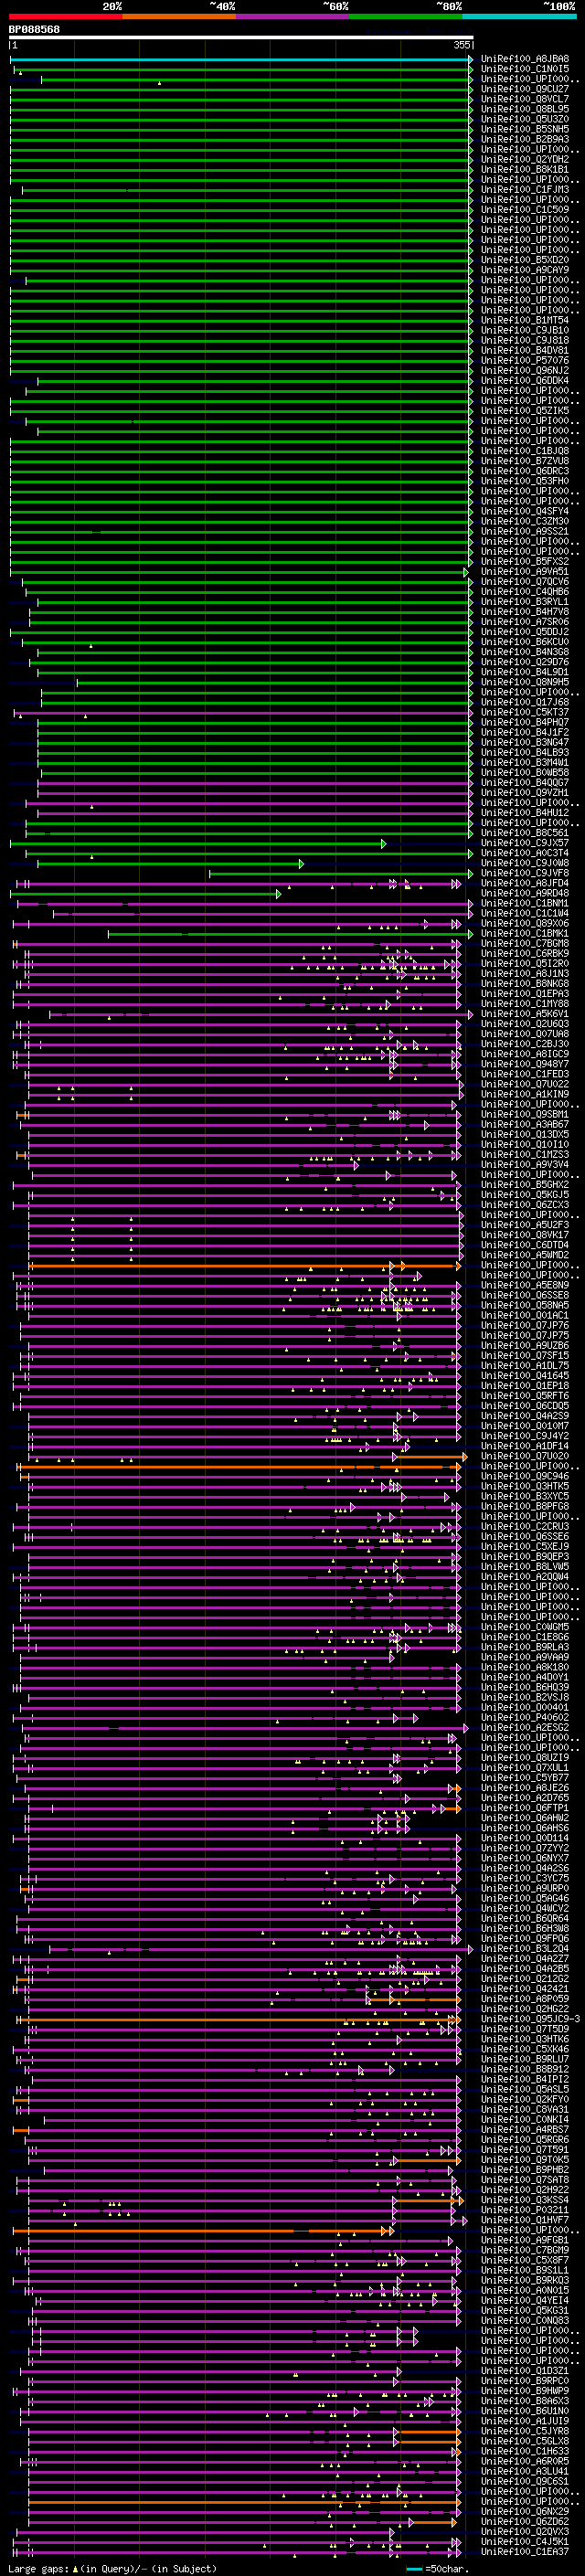Select the UniRef100_C9J818 label

tap(525, 340)
